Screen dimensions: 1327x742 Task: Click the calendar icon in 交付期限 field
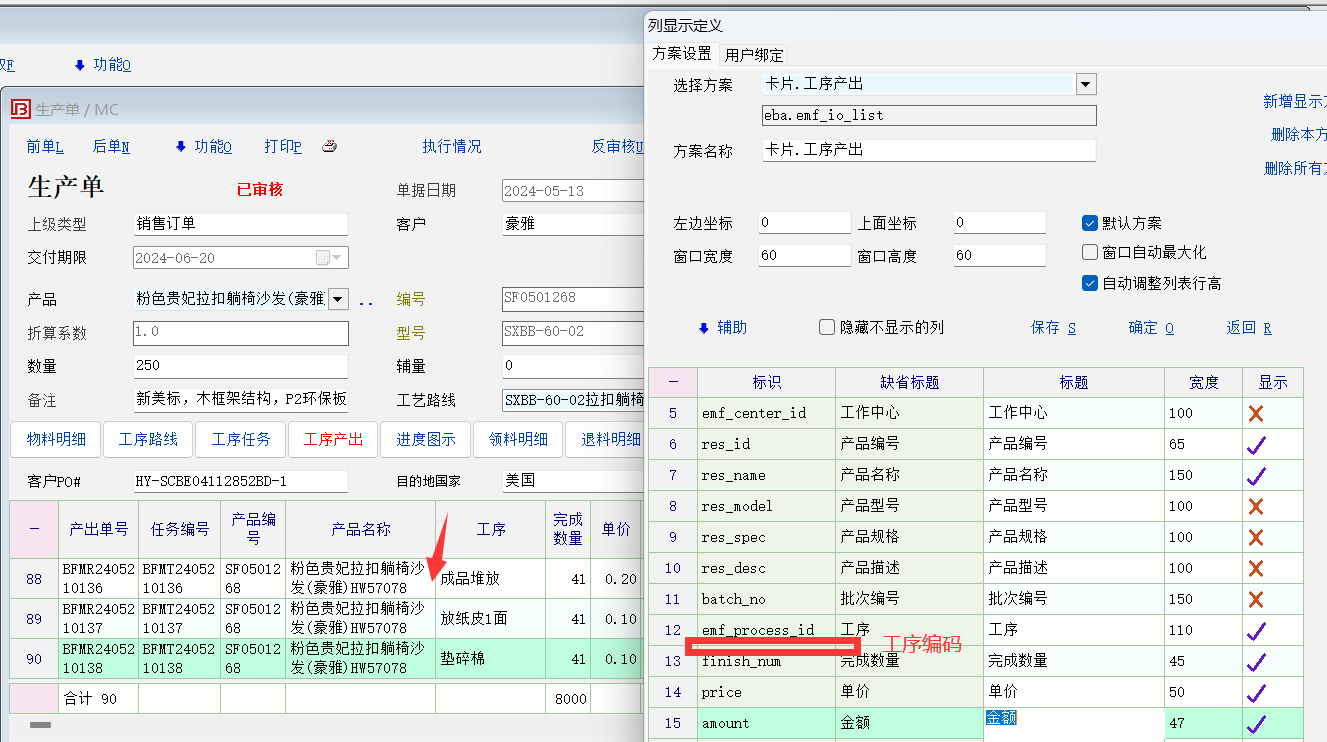tap(323, 258)
